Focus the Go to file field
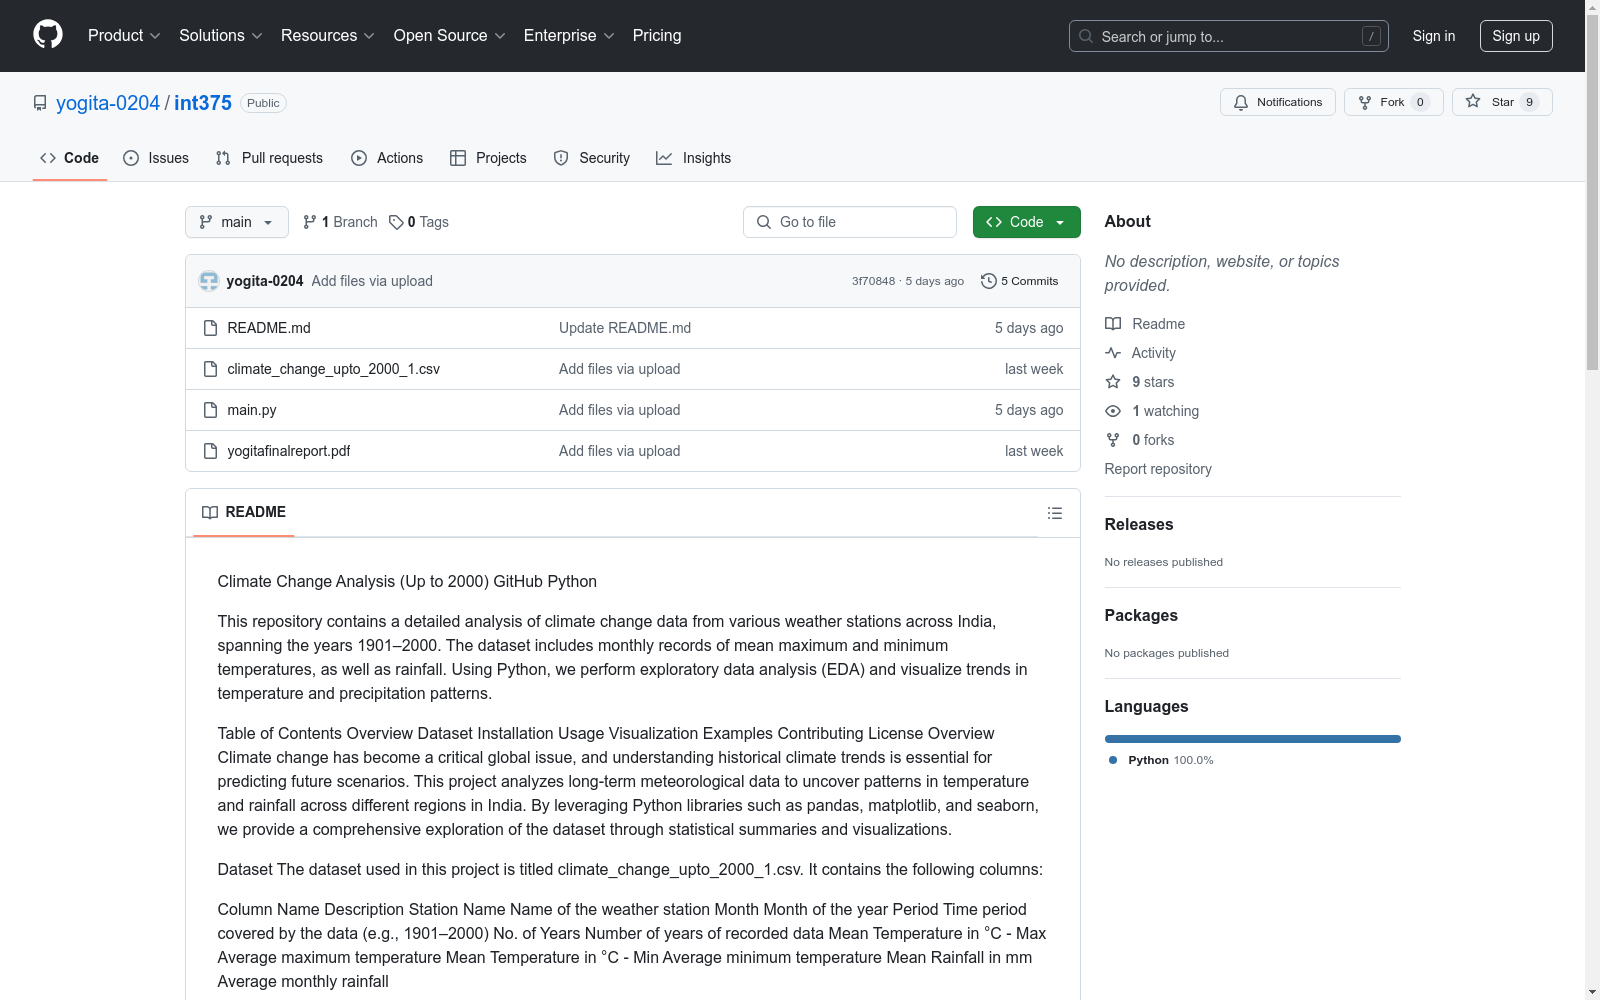 [850, 222]
